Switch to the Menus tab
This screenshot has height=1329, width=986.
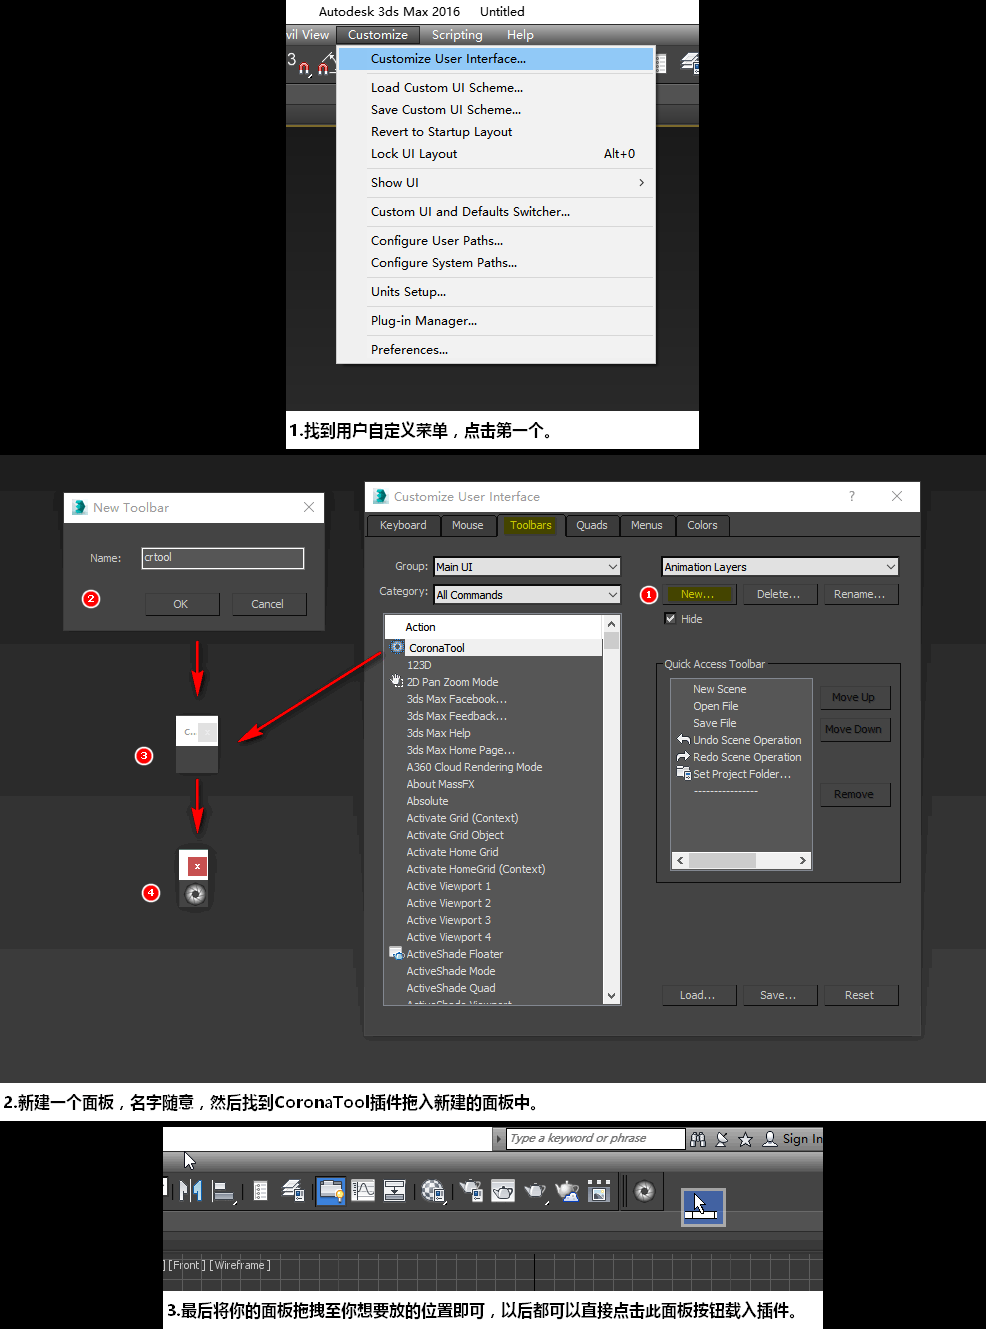(x=647, y=525)
